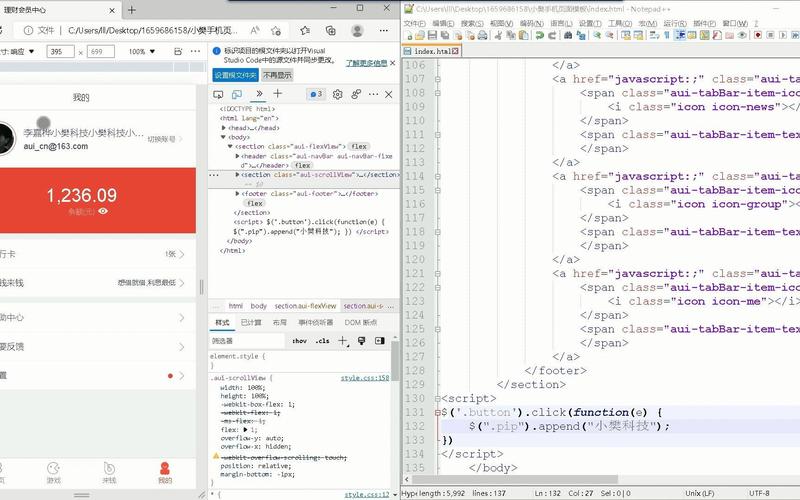Click the plus add tool icon in DevTools
This screenshot has width=800, height=500.
[x=278, y=93]
